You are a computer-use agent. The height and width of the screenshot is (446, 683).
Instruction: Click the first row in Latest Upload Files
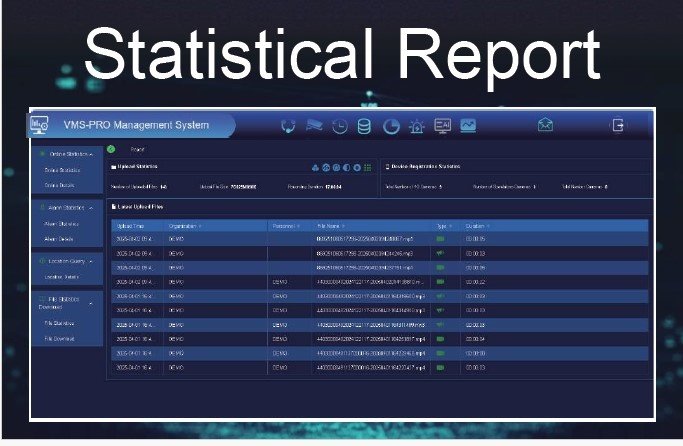[300, 240]
